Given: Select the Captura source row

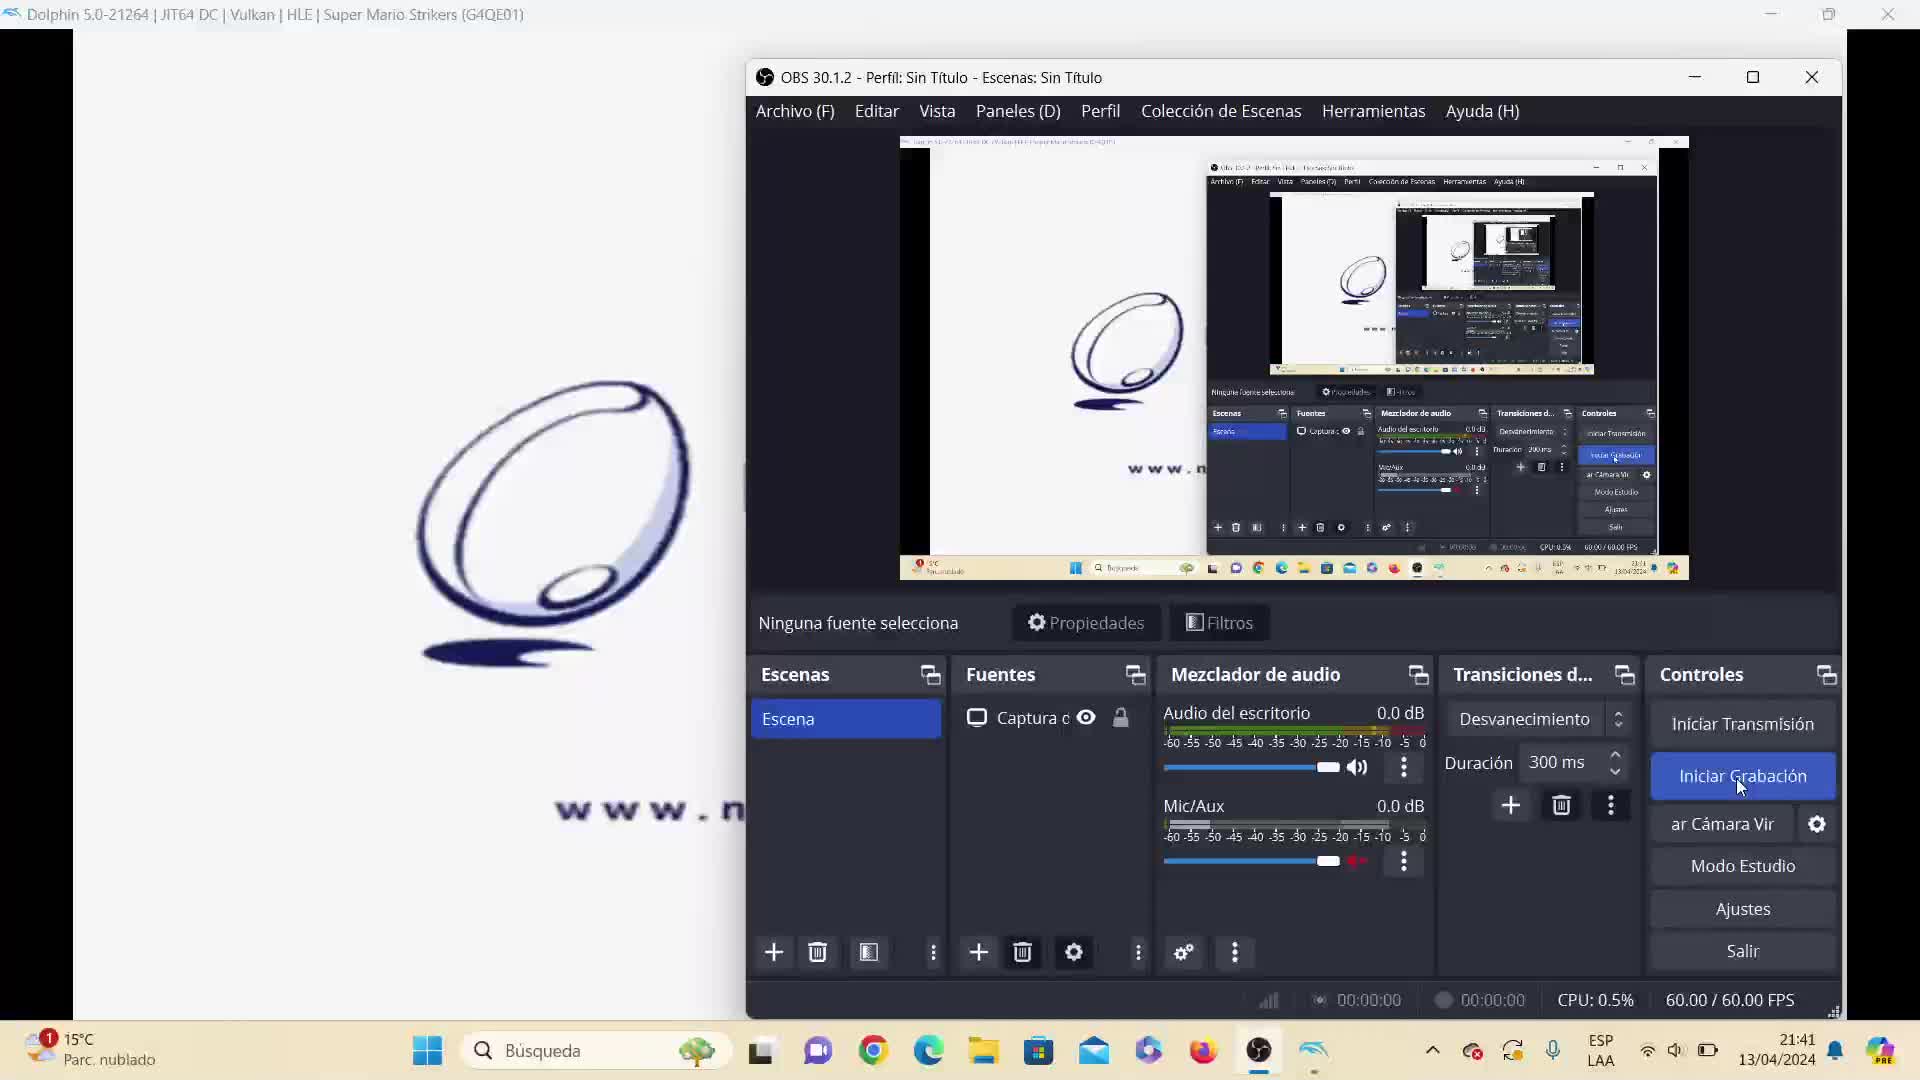Looking at the screenshot, I should coord(1050,717).
